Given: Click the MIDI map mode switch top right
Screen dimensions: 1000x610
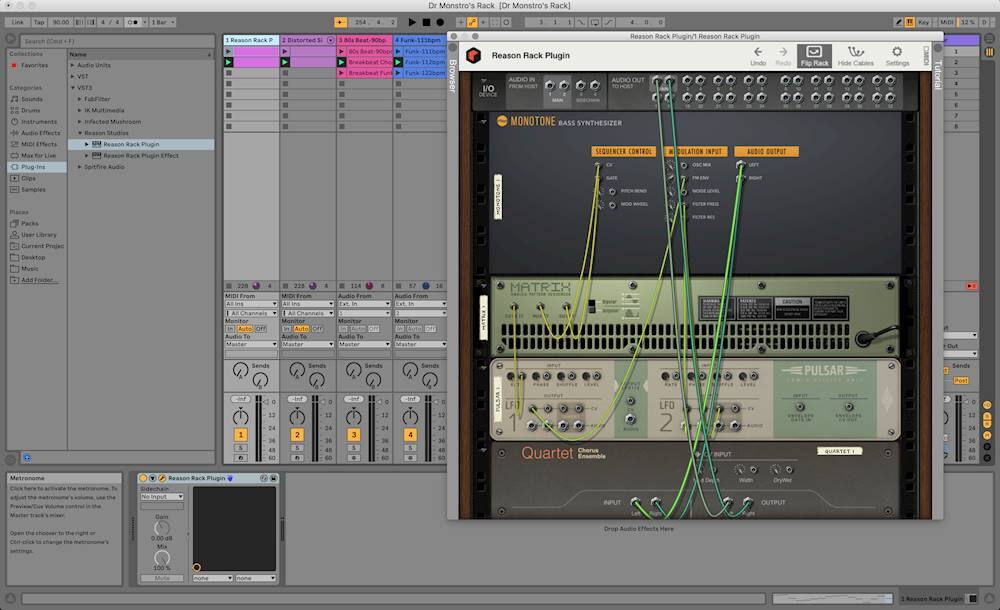Looking at the screenshot, I should (x=945, y=21).
